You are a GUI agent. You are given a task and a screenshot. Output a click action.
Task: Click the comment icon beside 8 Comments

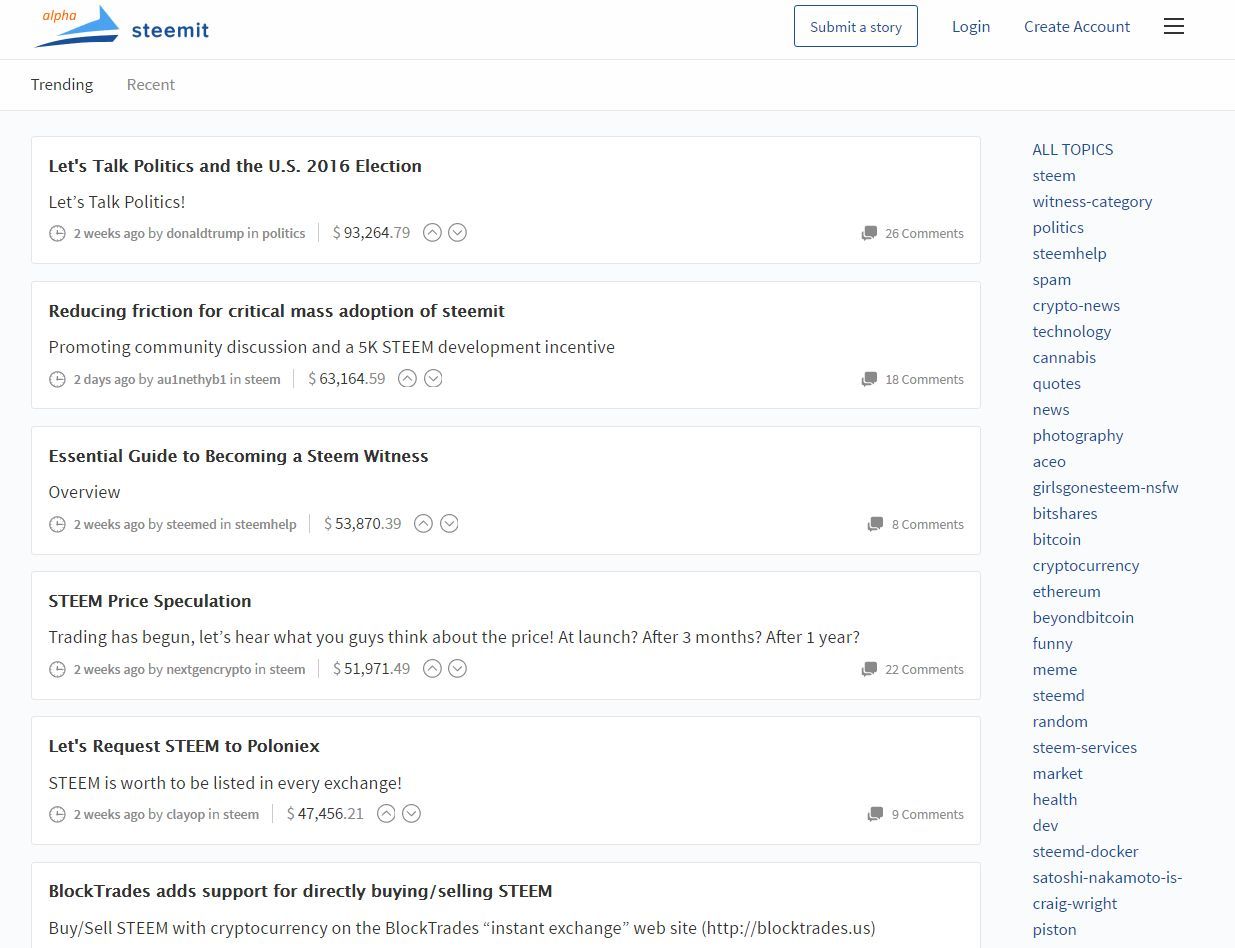pos(876,525)
